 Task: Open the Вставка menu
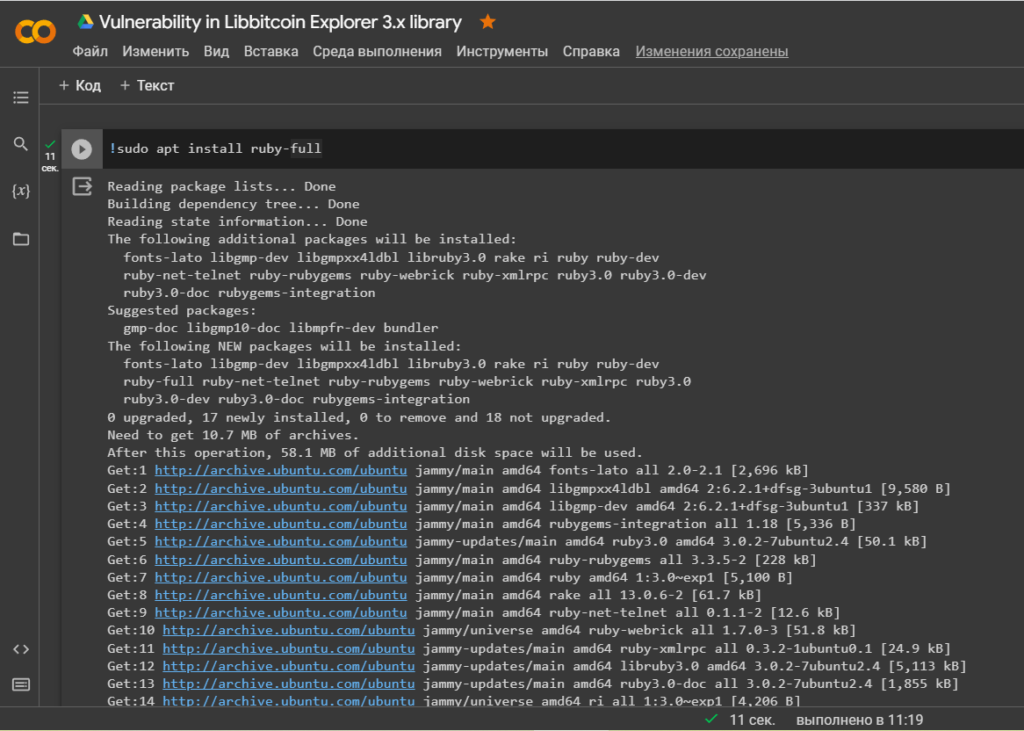271,52
